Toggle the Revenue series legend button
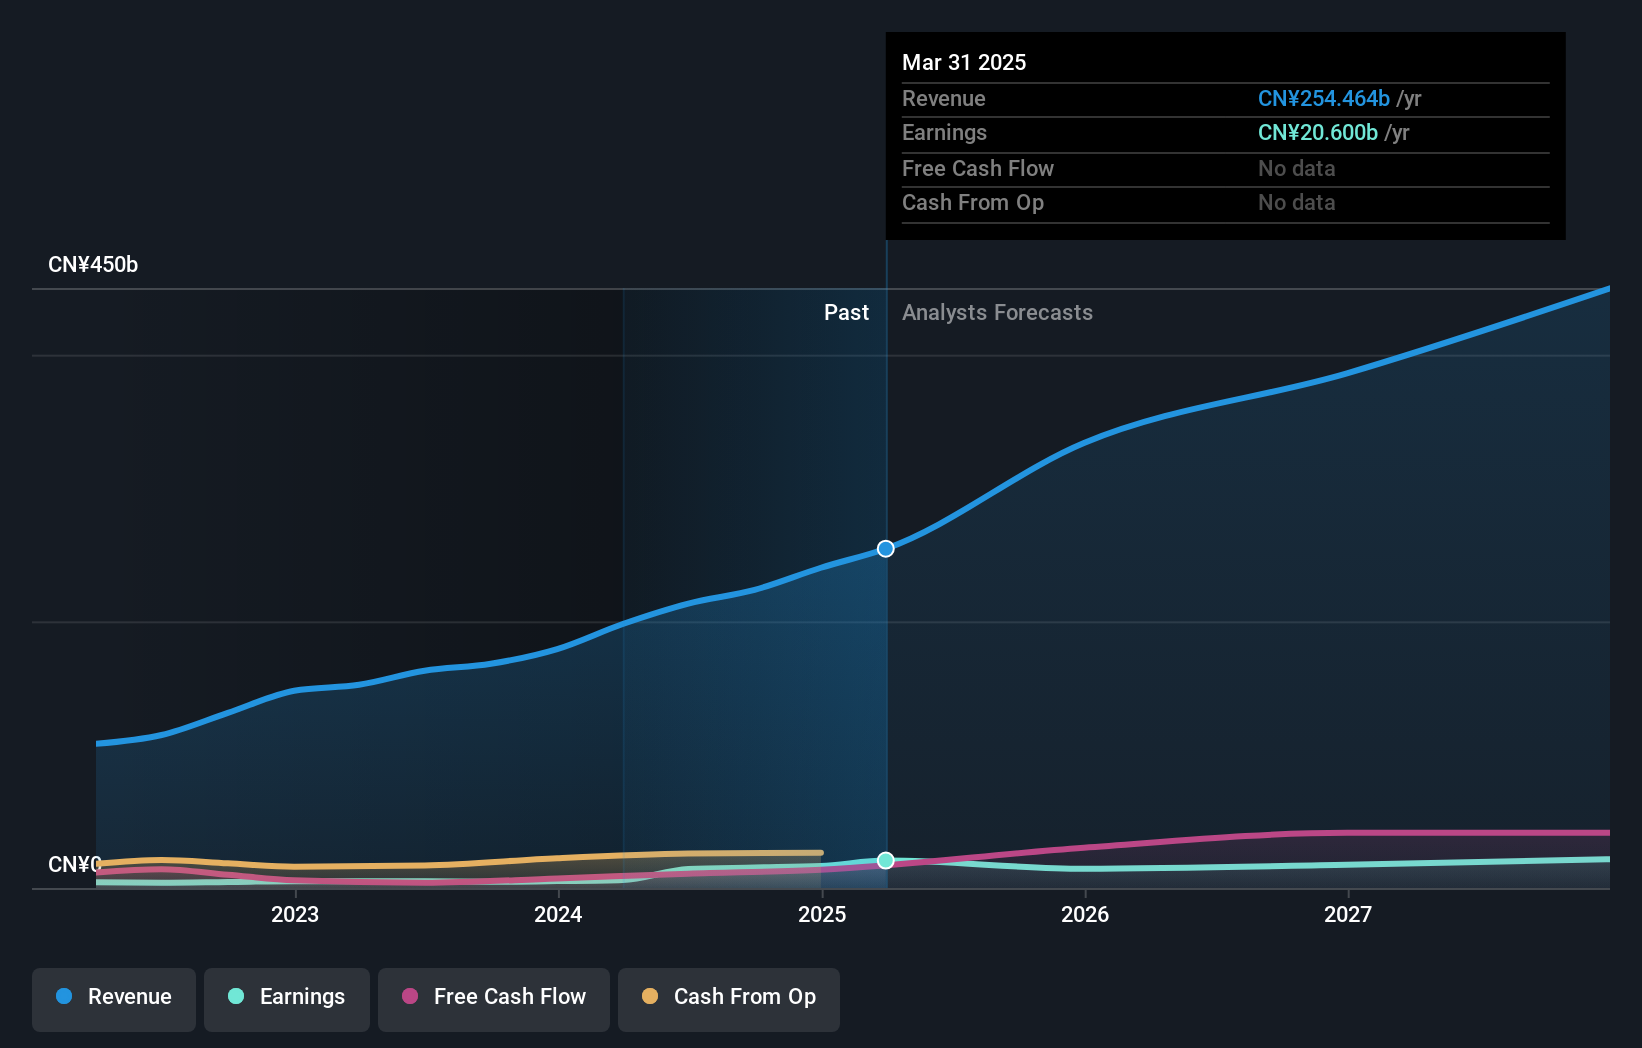This screenshot has width=1642, height=1048. click(114, 999)
